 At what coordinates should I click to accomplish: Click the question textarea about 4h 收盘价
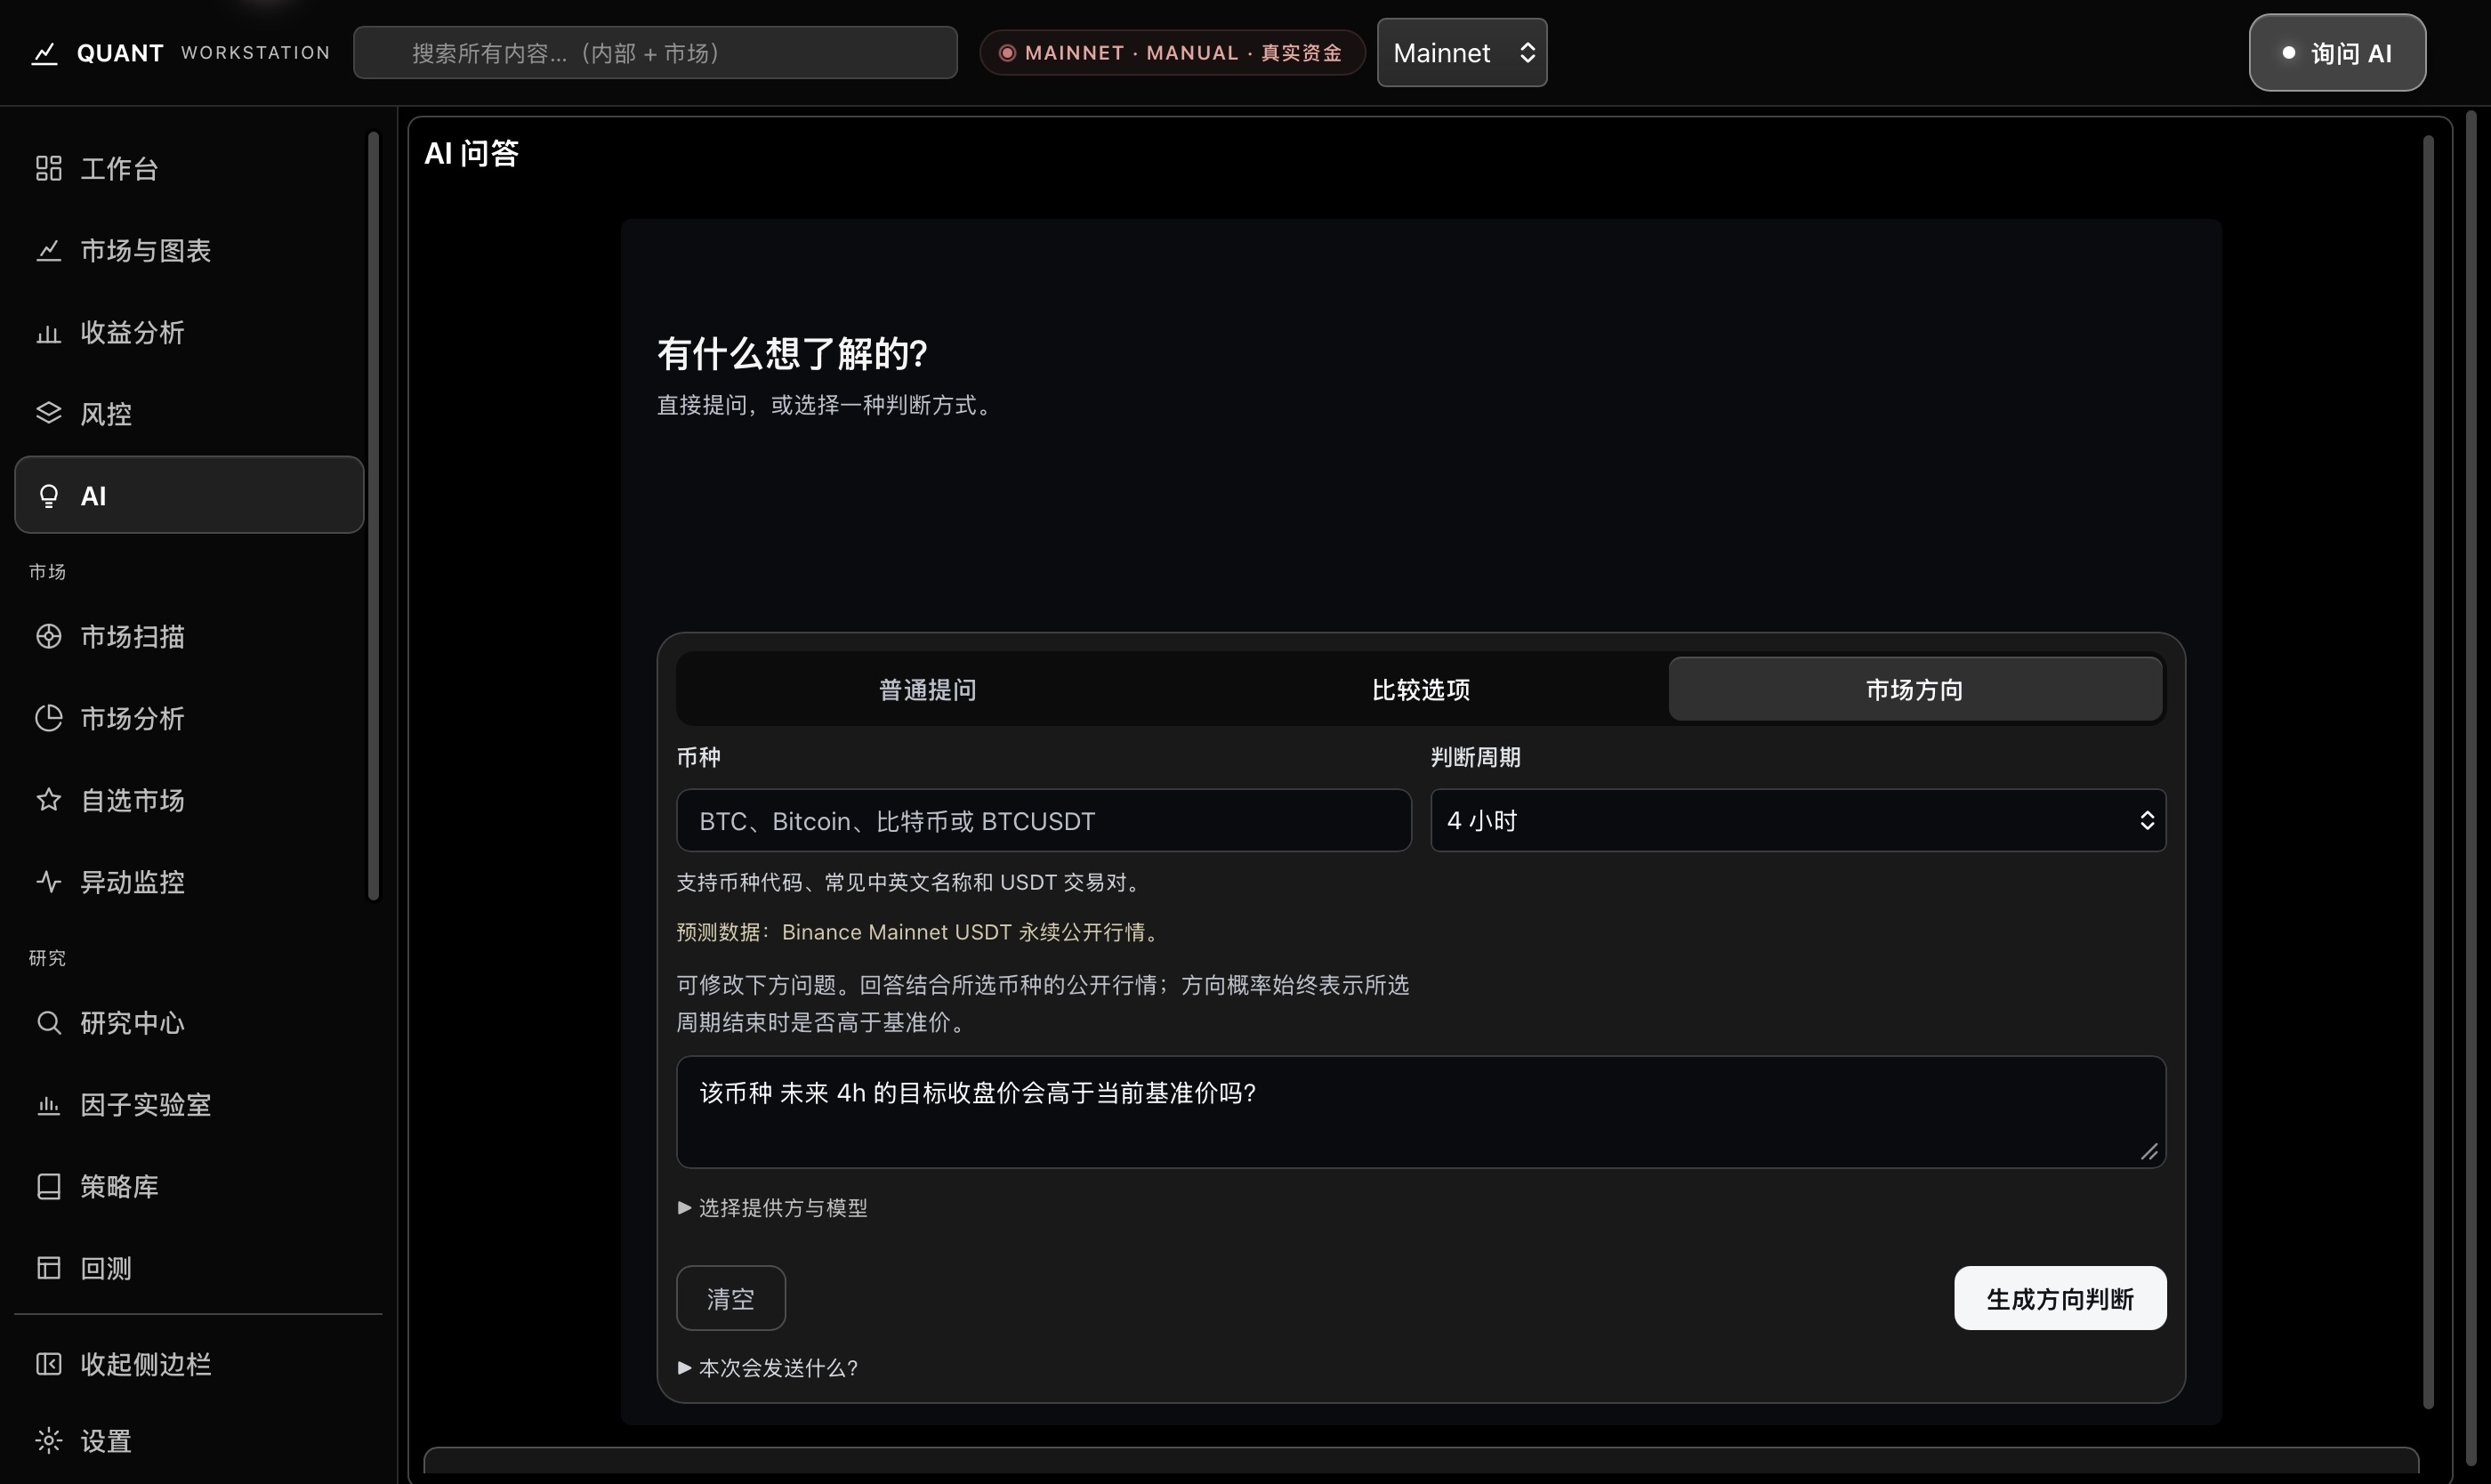pos(1420,1111)
